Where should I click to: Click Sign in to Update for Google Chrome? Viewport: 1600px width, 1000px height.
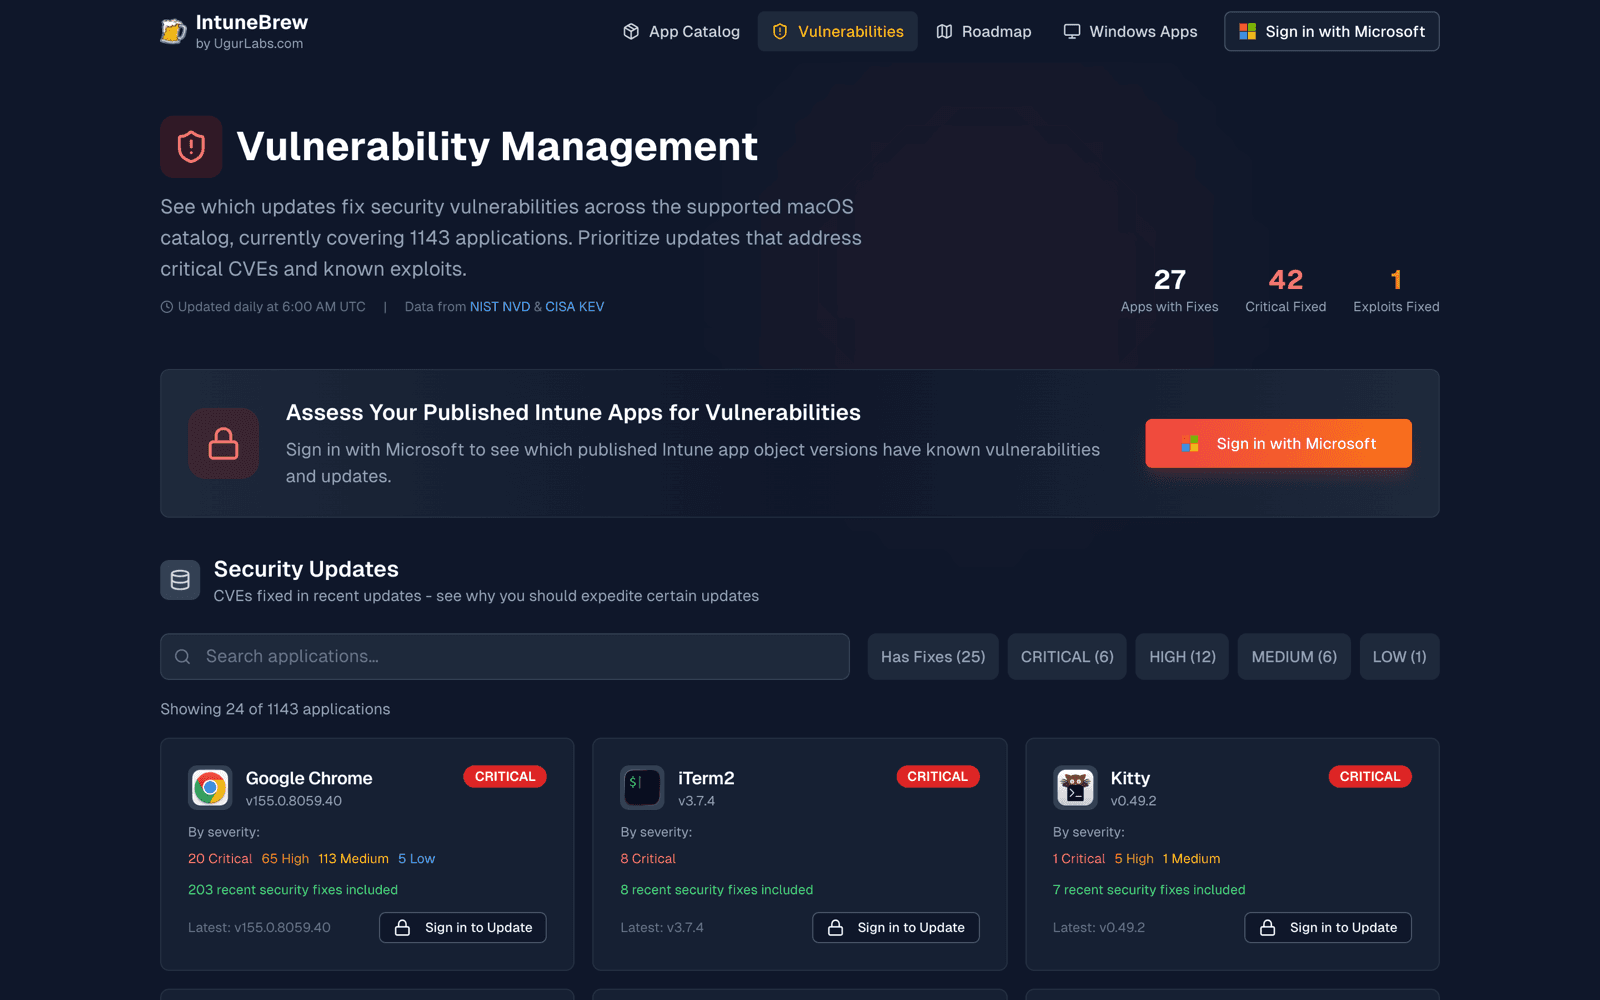[463, 928]
